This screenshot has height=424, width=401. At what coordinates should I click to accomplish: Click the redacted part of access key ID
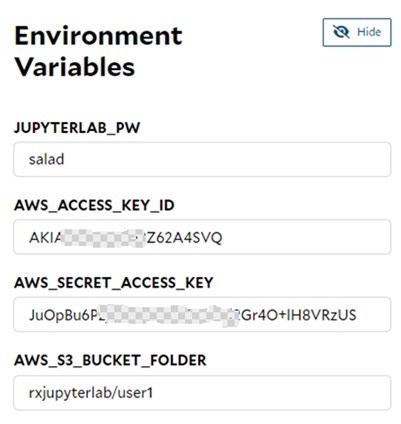[x=101, y=238]
